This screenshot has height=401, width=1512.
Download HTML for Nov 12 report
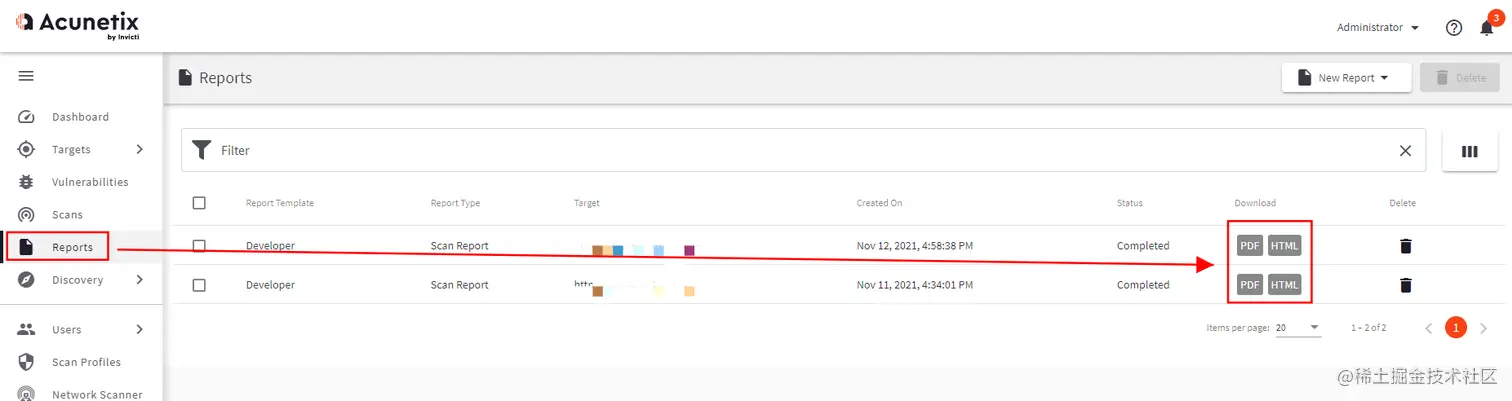[1285, 246]
